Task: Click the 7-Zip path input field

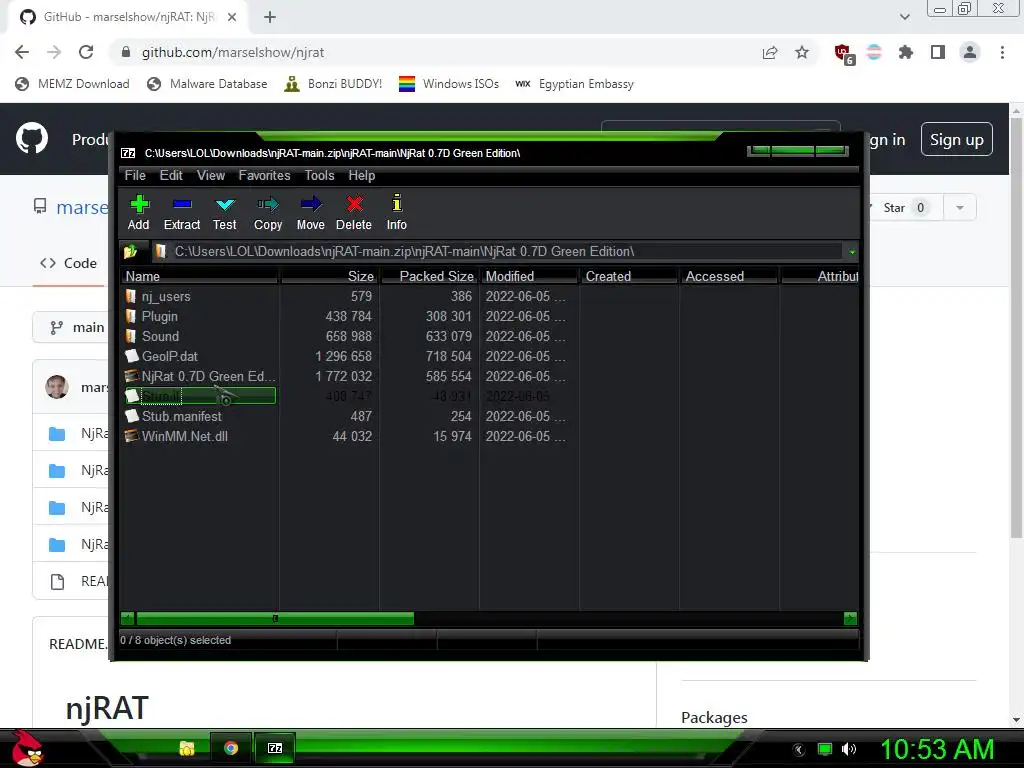Action: (500, 251)
